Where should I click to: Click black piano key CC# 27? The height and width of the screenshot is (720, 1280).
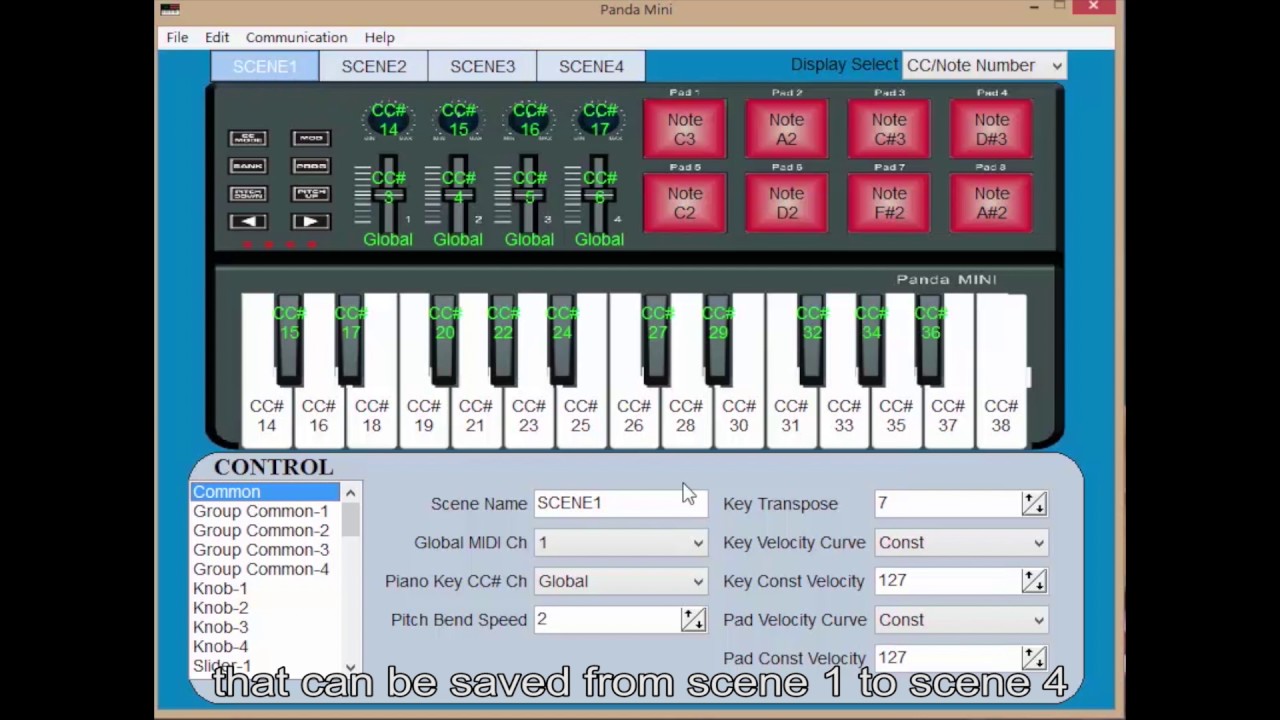(657, 338)
